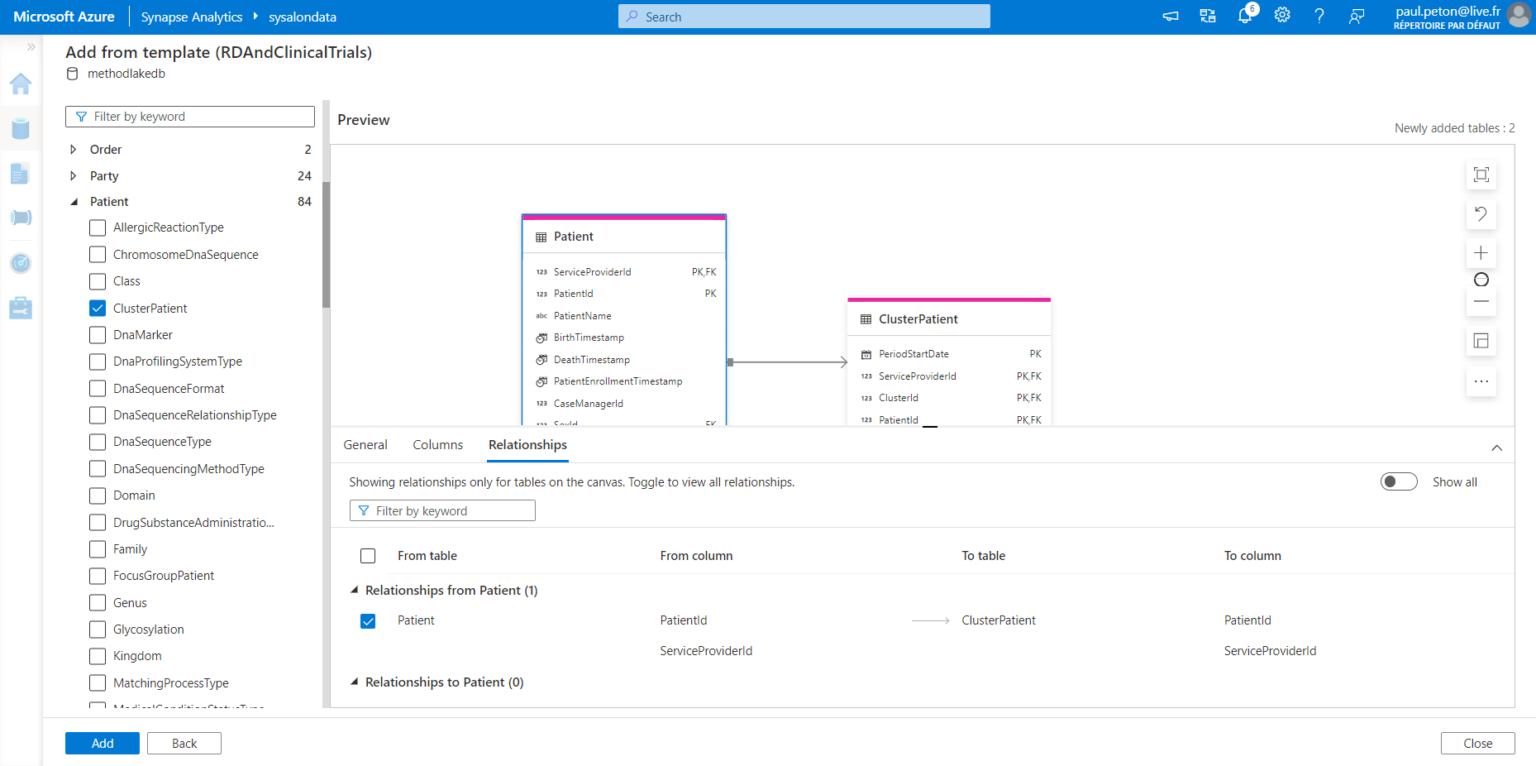Open Azure notifications bell showing 6 alerts

[1245, 15]
